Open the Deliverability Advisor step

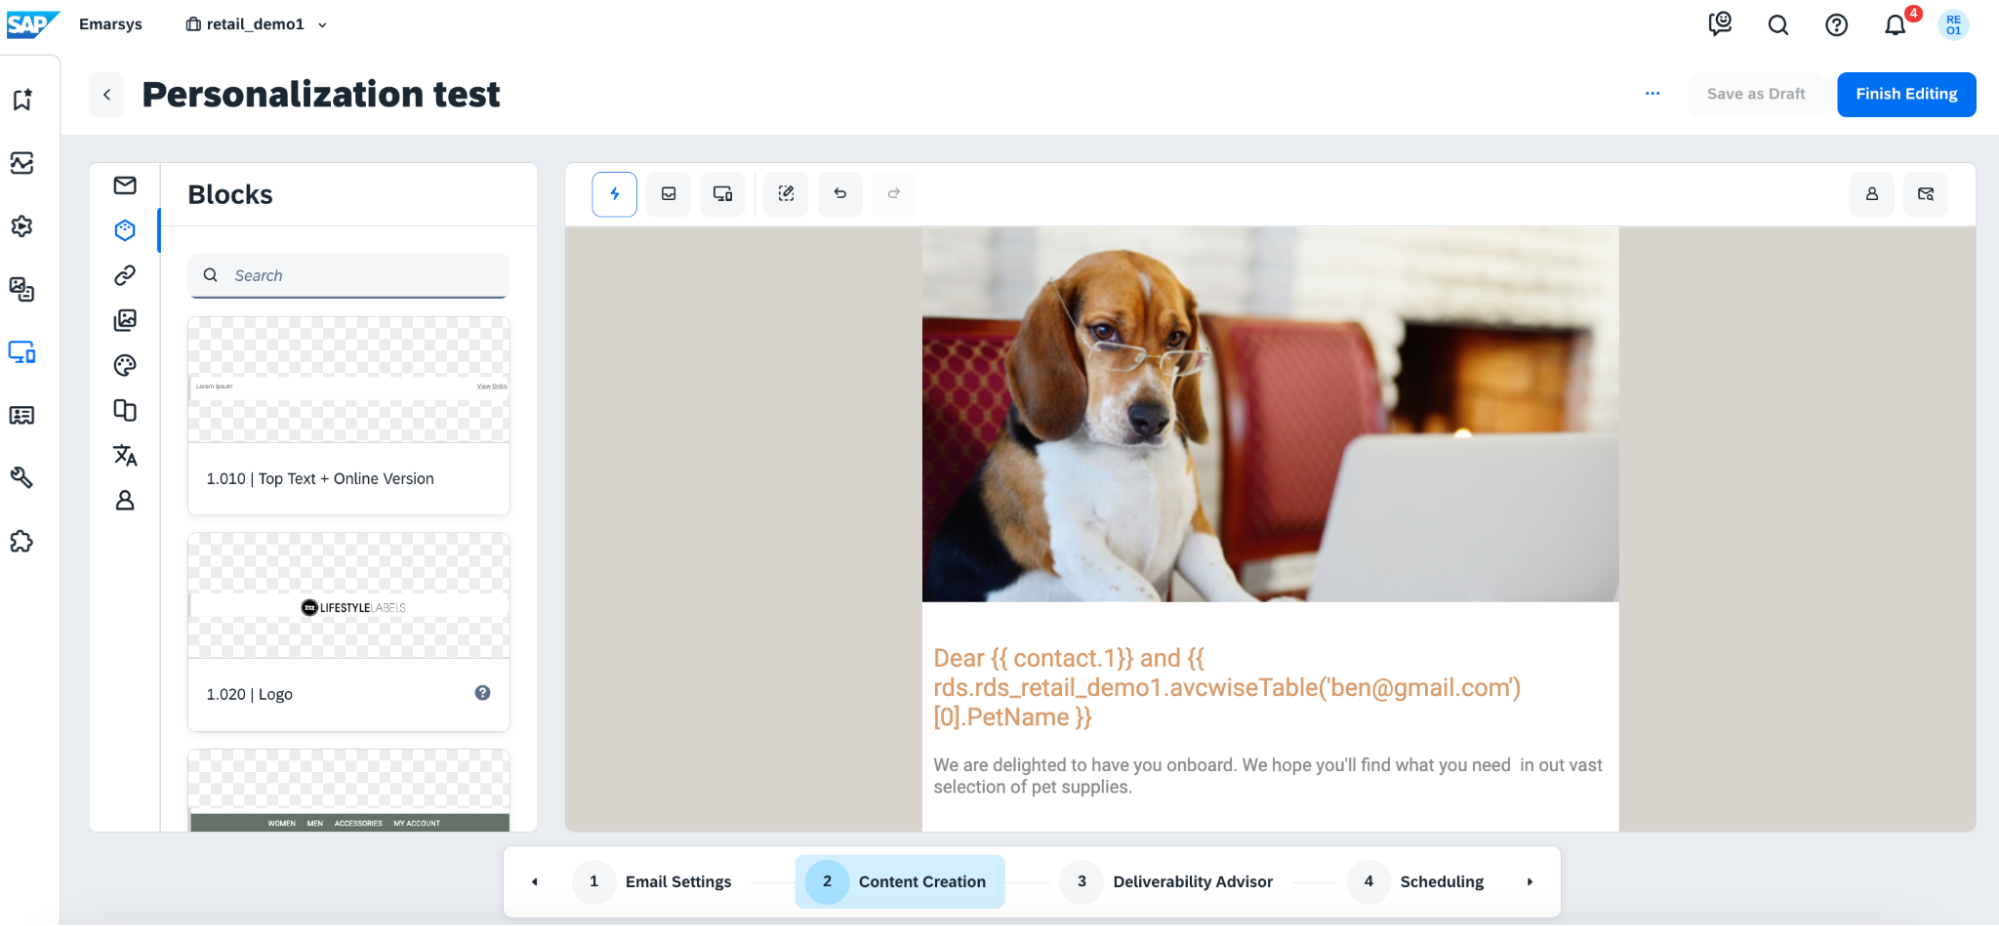[x=1192, y=882]
